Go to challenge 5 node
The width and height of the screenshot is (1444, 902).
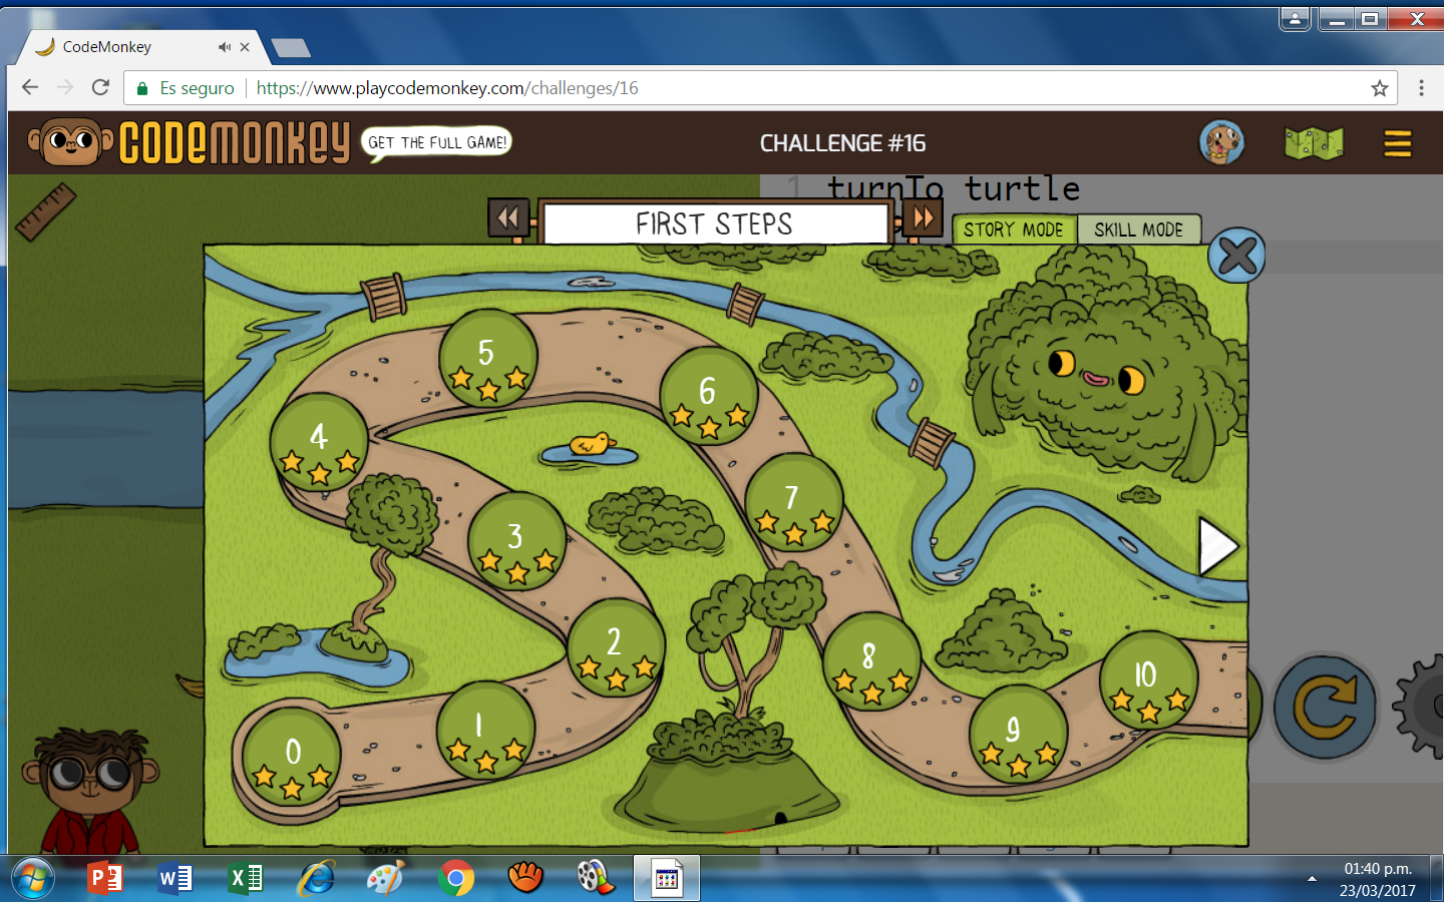coord(488,357)
